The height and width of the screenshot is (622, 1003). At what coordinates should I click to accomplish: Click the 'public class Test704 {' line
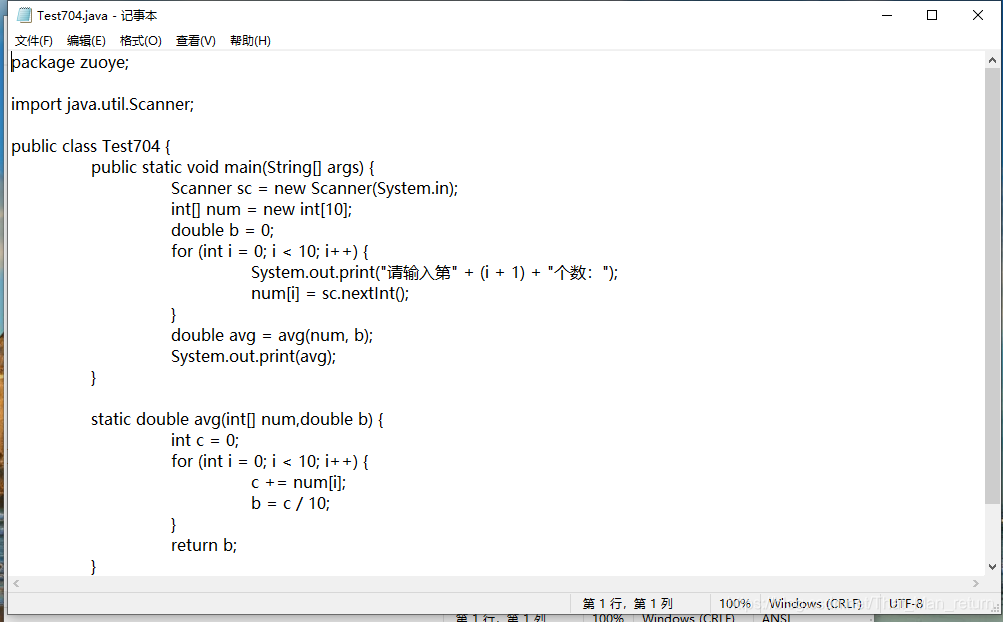[91, 147]
